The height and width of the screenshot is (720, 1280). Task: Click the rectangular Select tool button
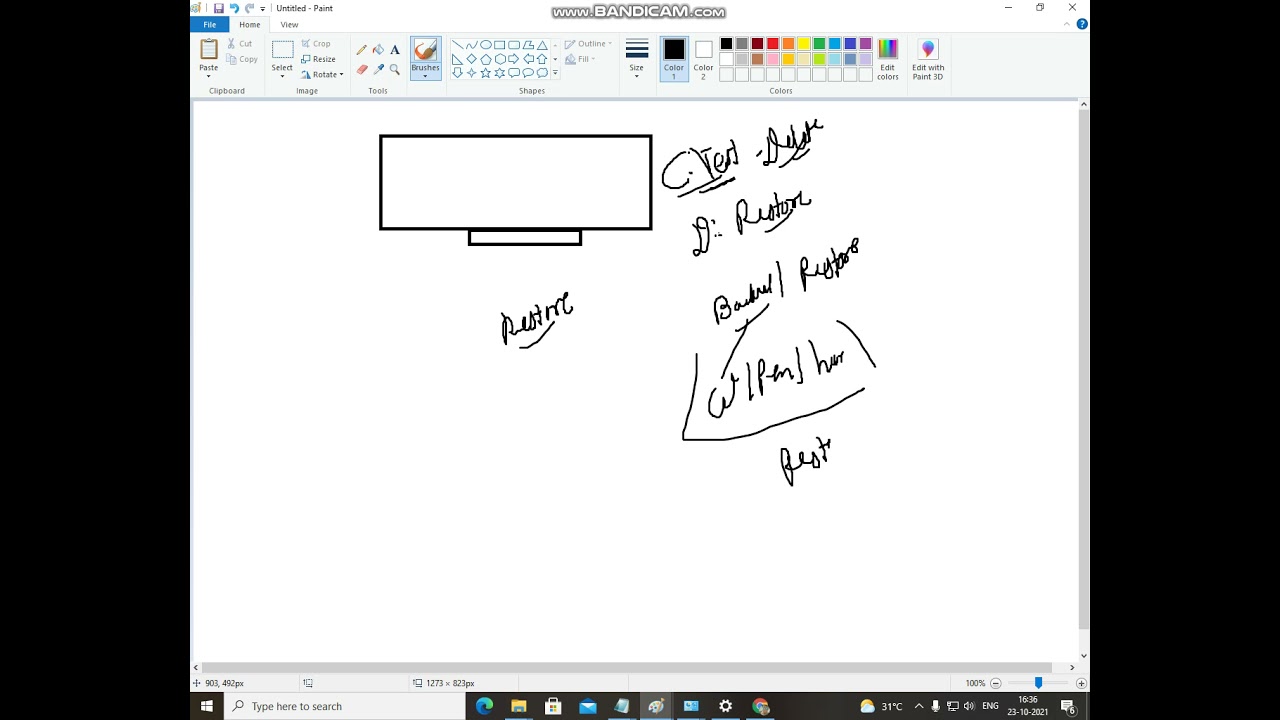[282, 50]
